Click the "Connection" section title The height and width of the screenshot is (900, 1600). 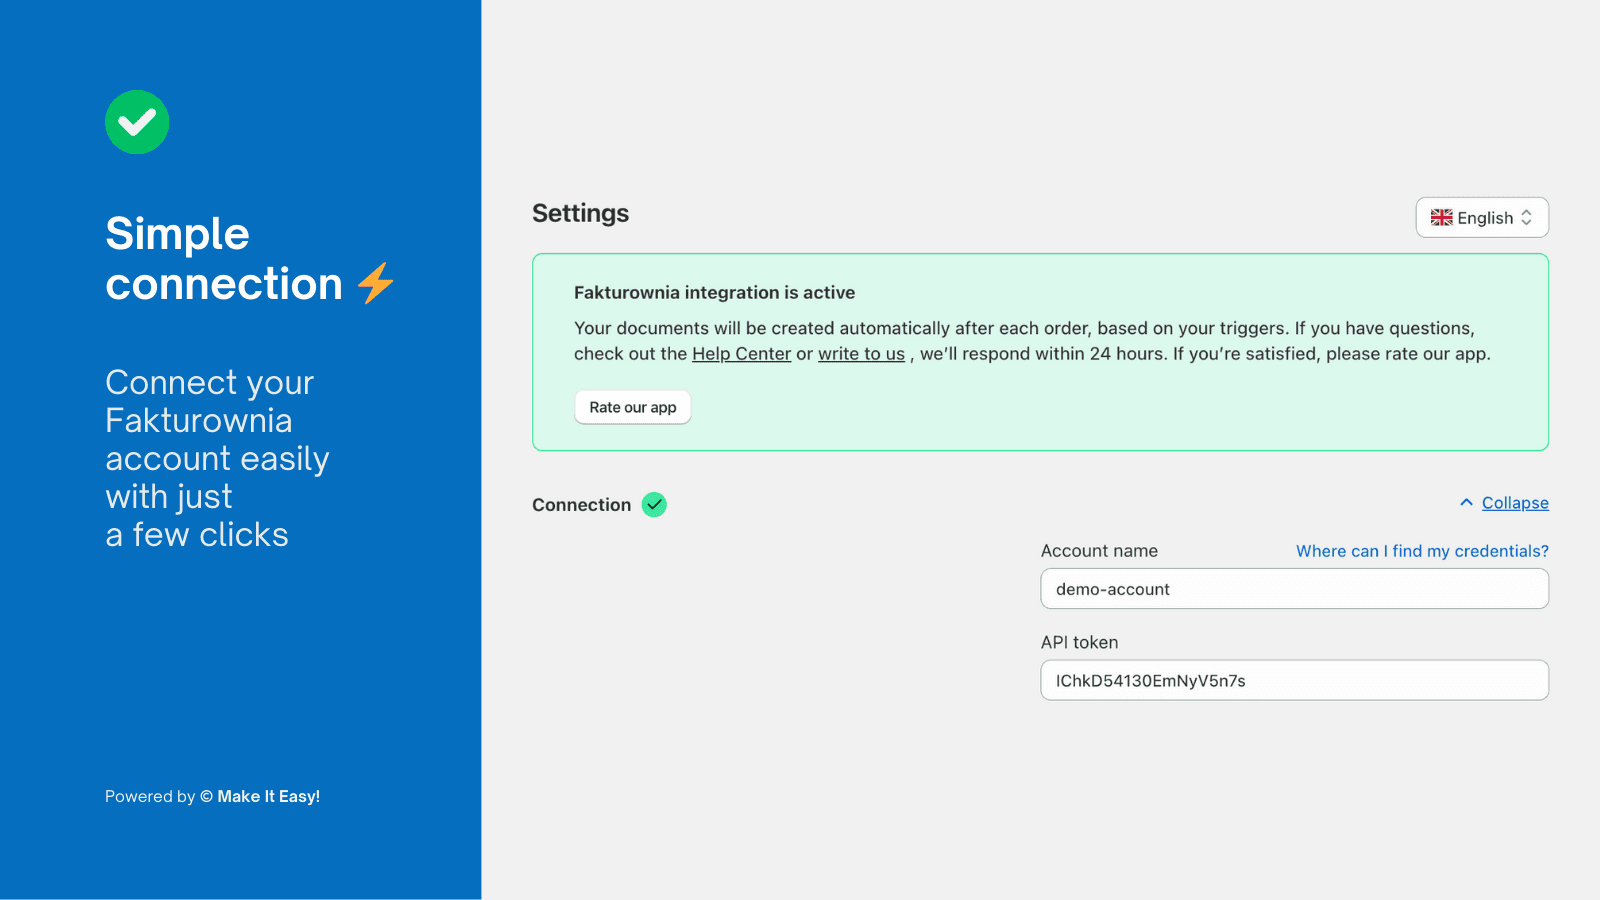(x=581, y=505)
